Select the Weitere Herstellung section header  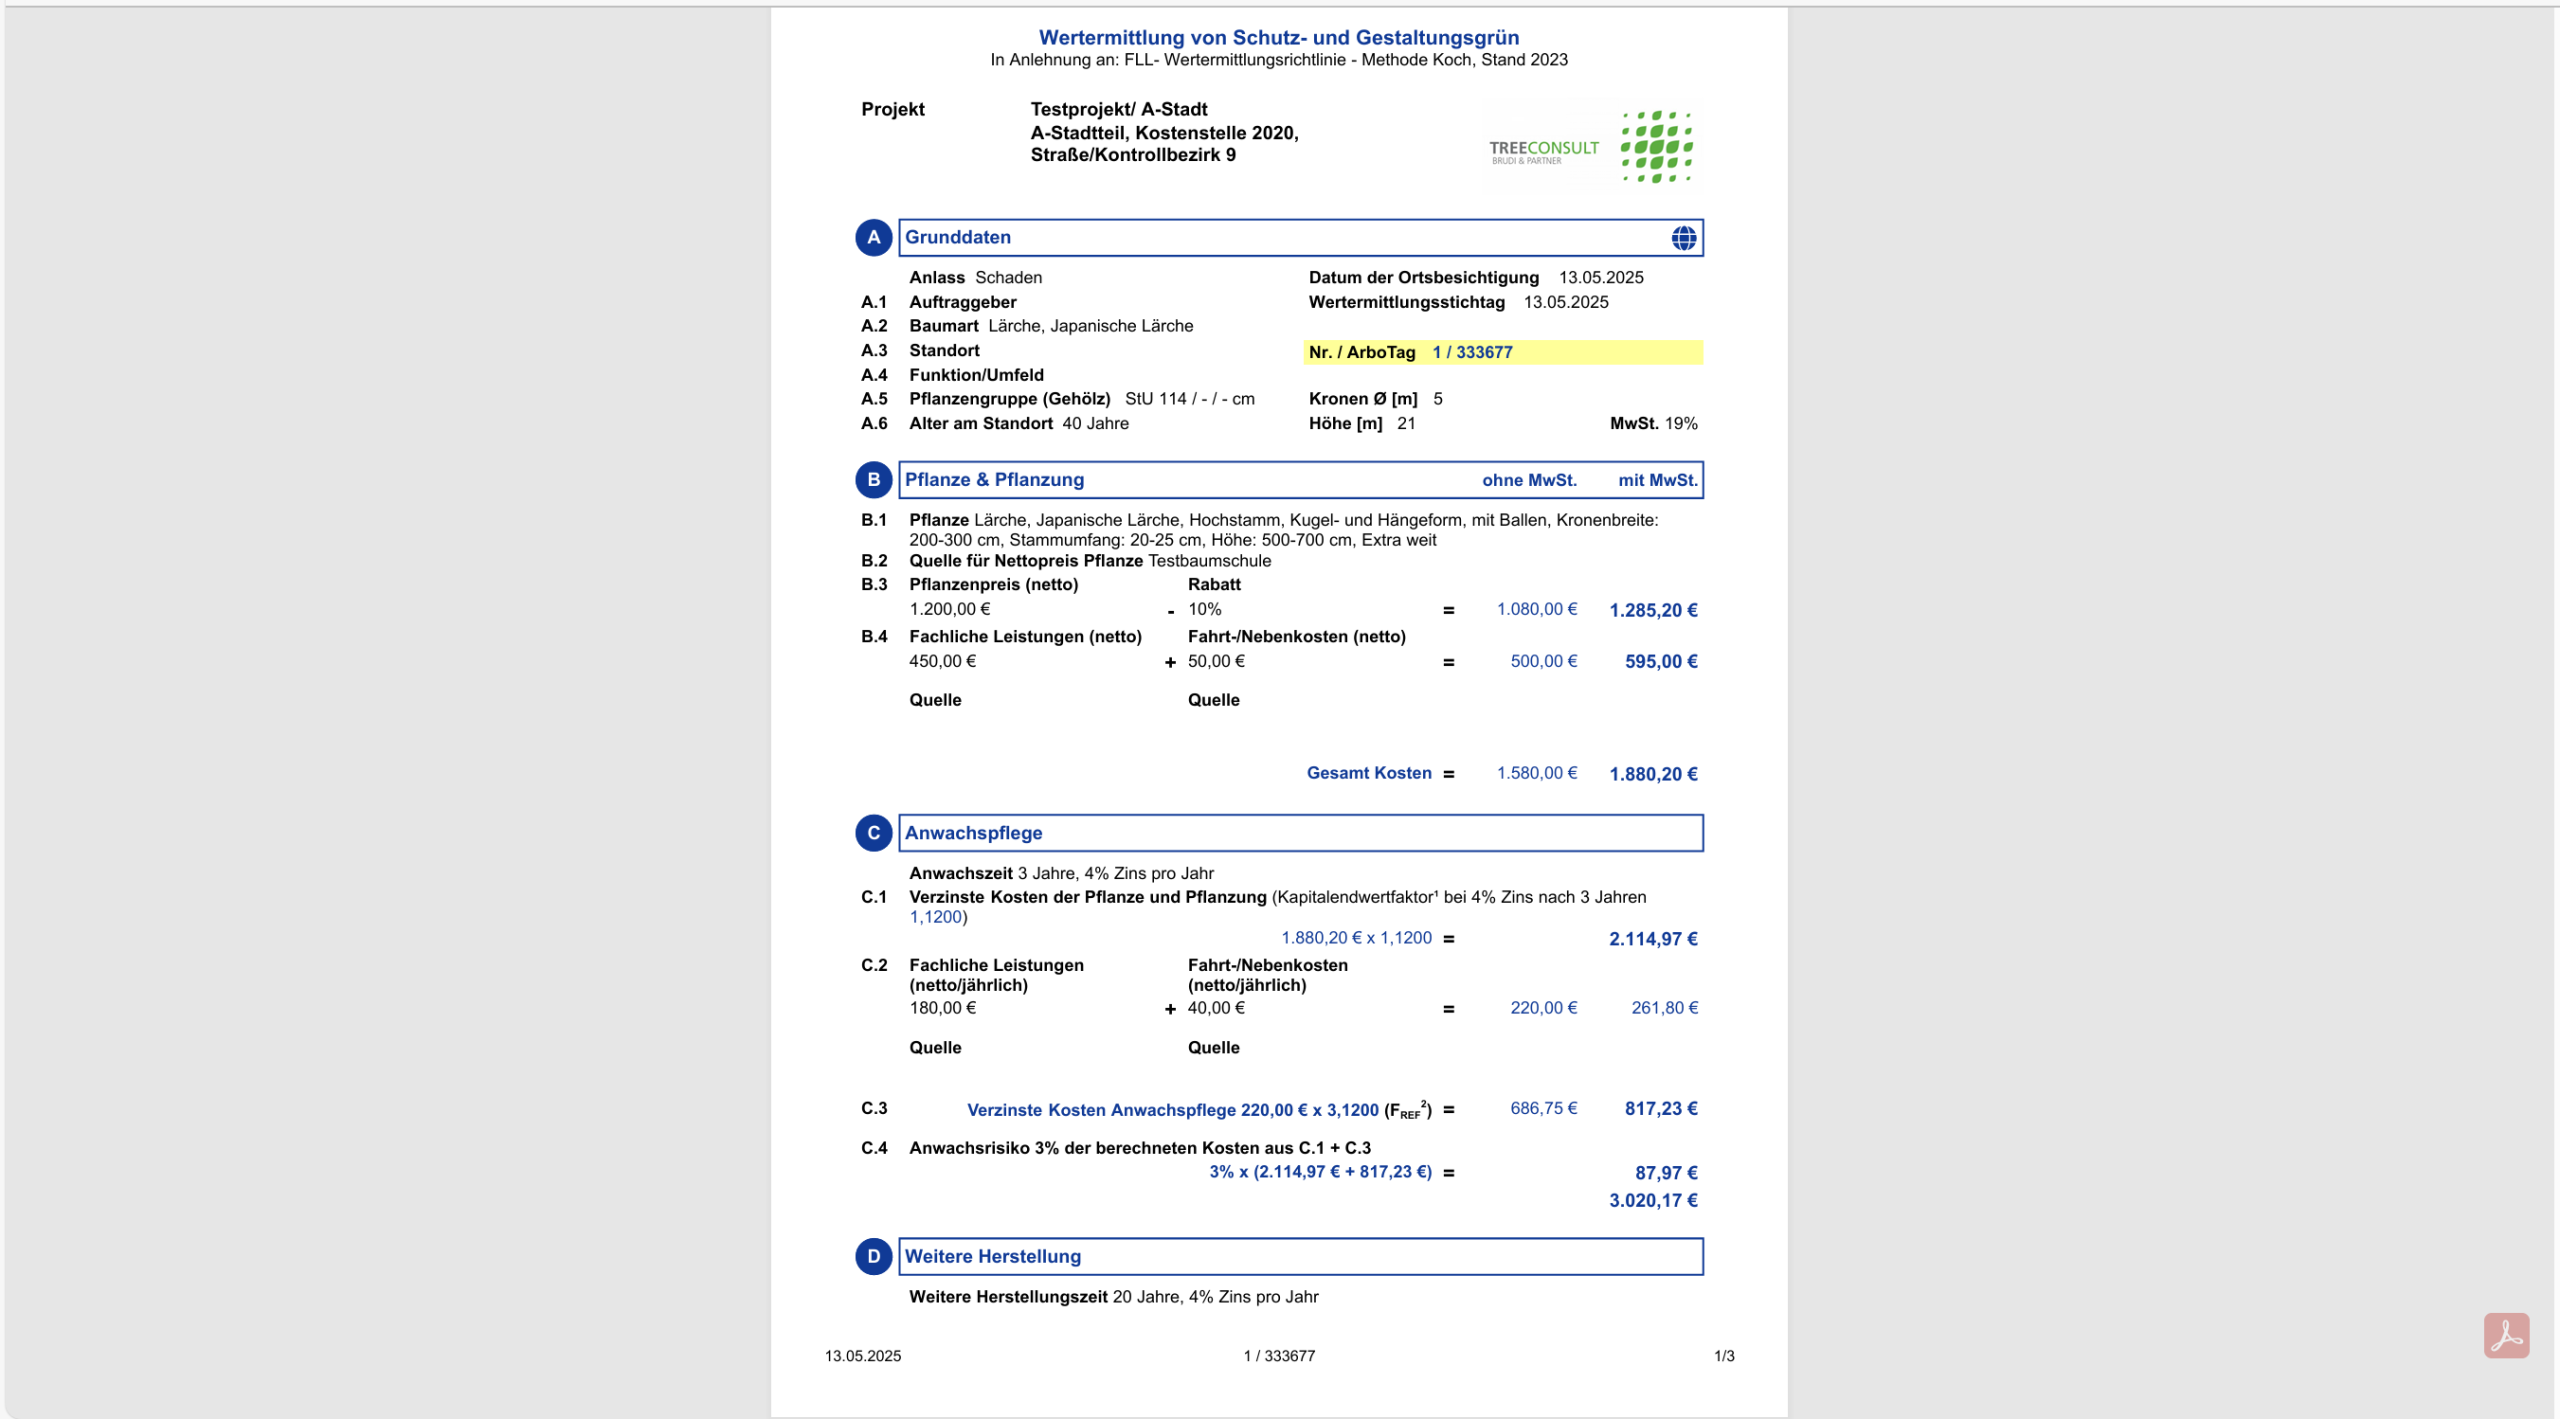pyautogui.click(x=1300, y=1256)
